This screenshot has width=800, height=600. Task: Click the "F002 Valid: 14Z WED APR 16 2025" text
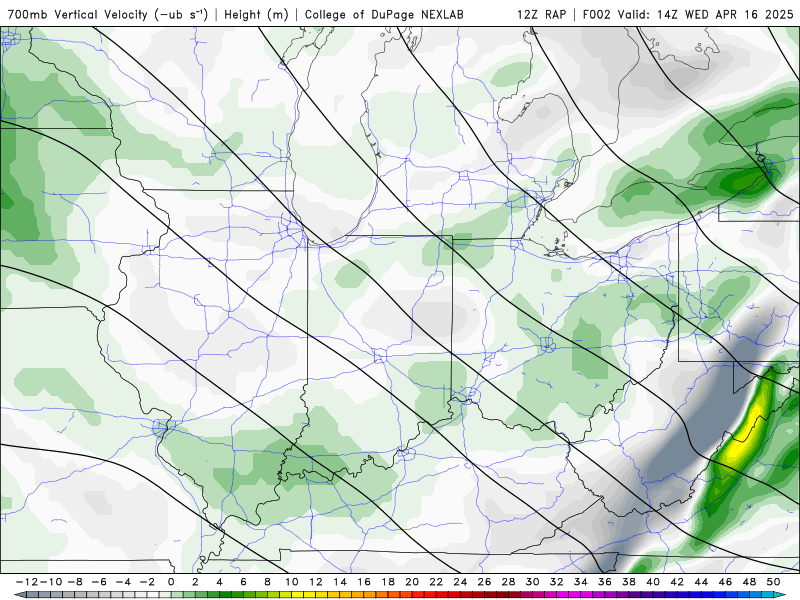[688, 15]
